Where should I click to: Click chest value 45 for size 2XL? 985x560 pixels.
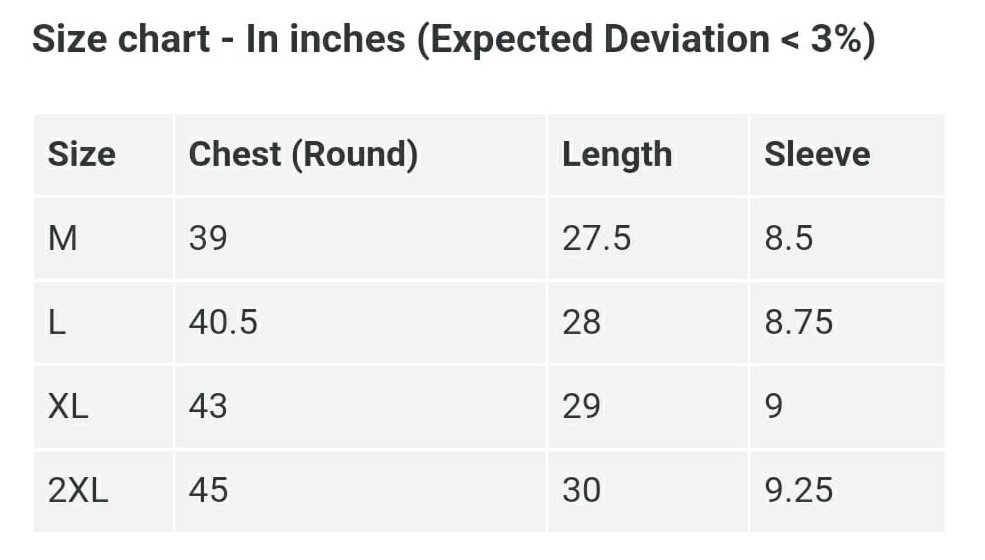click(208, 490)
